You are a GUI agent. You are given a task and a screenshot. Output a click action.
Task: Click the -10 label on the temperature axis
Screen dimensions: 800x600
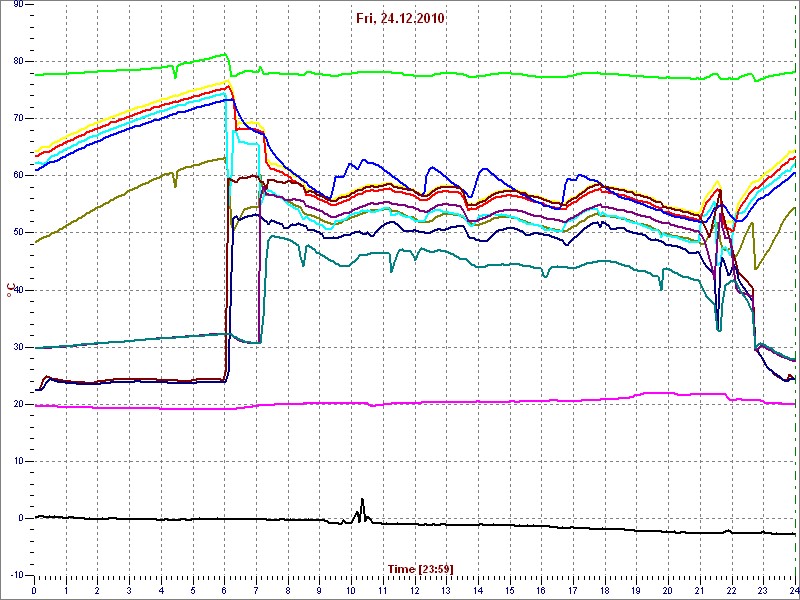click(17, 575)
